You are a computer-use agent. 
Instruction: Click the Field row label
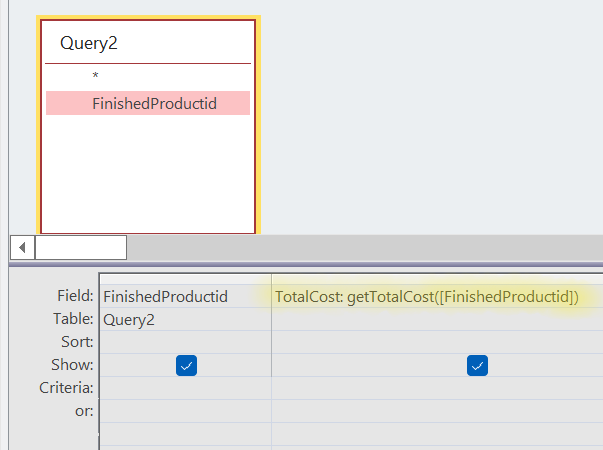coord(76,297)
